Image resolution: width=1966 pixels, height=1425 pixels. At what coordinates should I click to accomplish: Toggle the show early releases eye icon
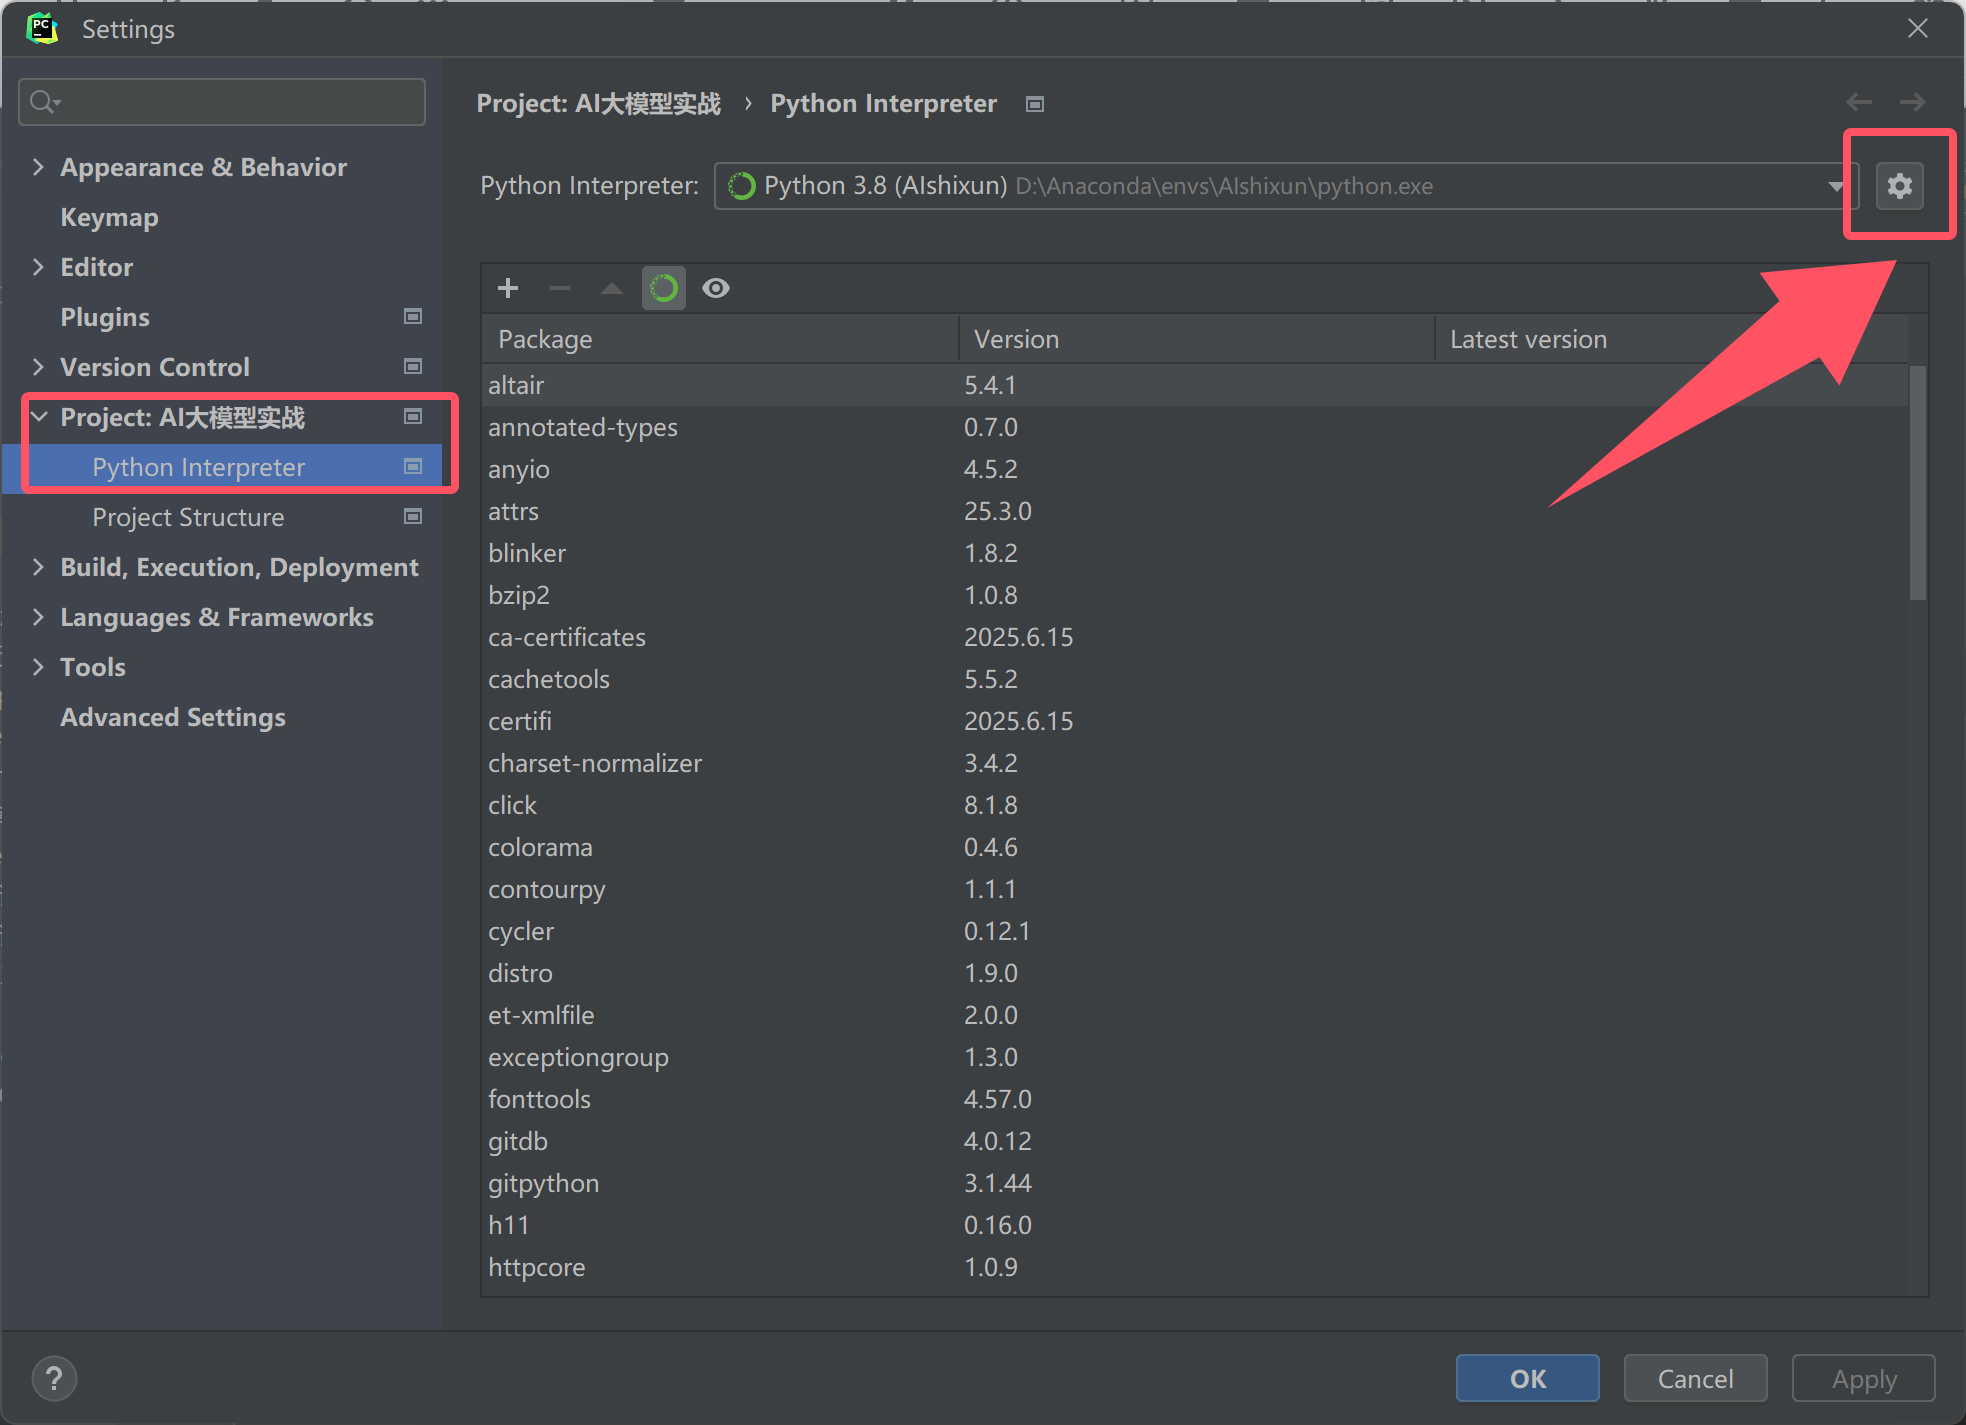(716, 288)
